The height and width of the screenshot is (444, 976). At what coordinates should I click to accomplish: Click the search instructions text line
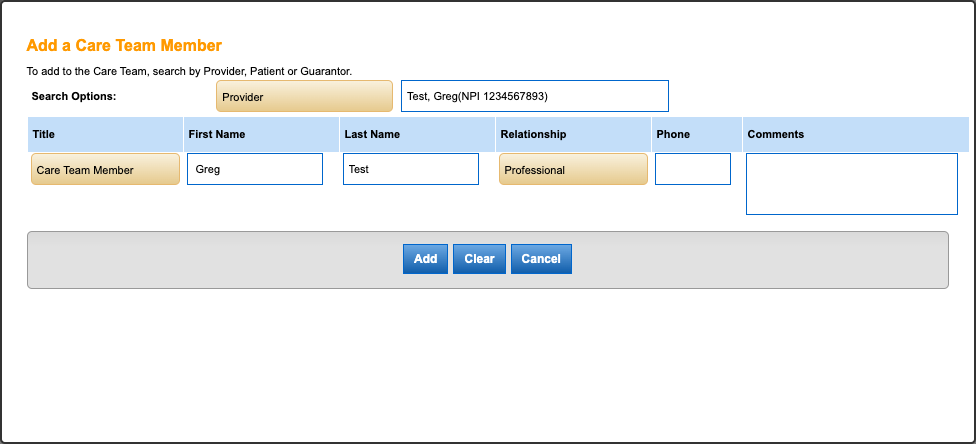pos(189,71)
